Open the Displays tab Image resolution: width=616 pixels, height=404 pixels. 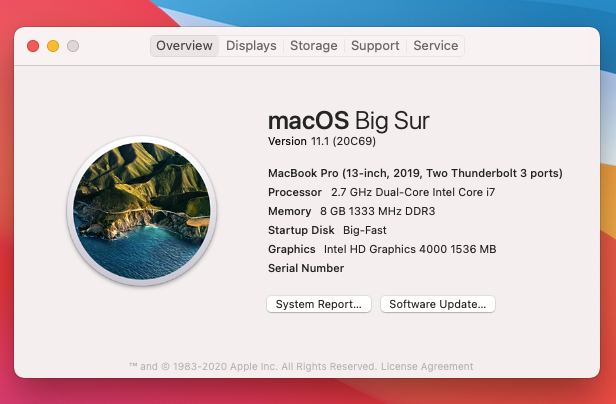pyautogui.click(x=251, y=46)
